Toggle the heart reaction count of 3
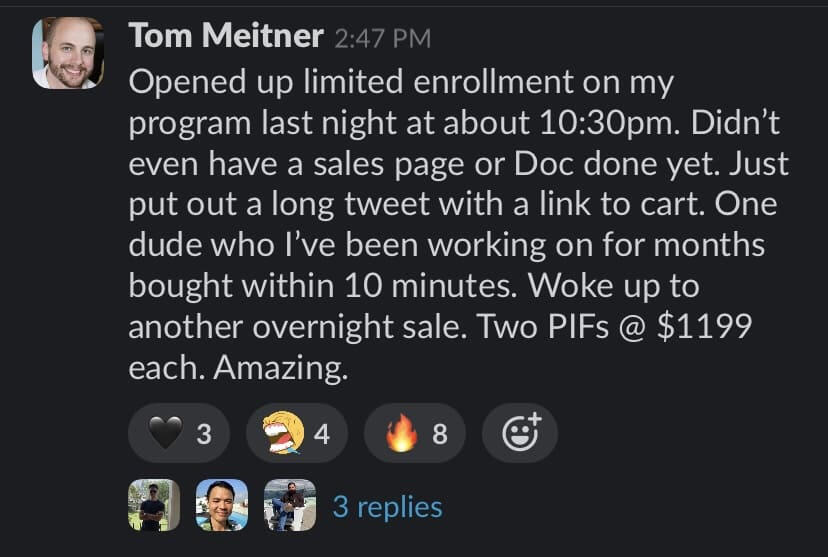Screen dimensions: 828x557 coord(204,434)
